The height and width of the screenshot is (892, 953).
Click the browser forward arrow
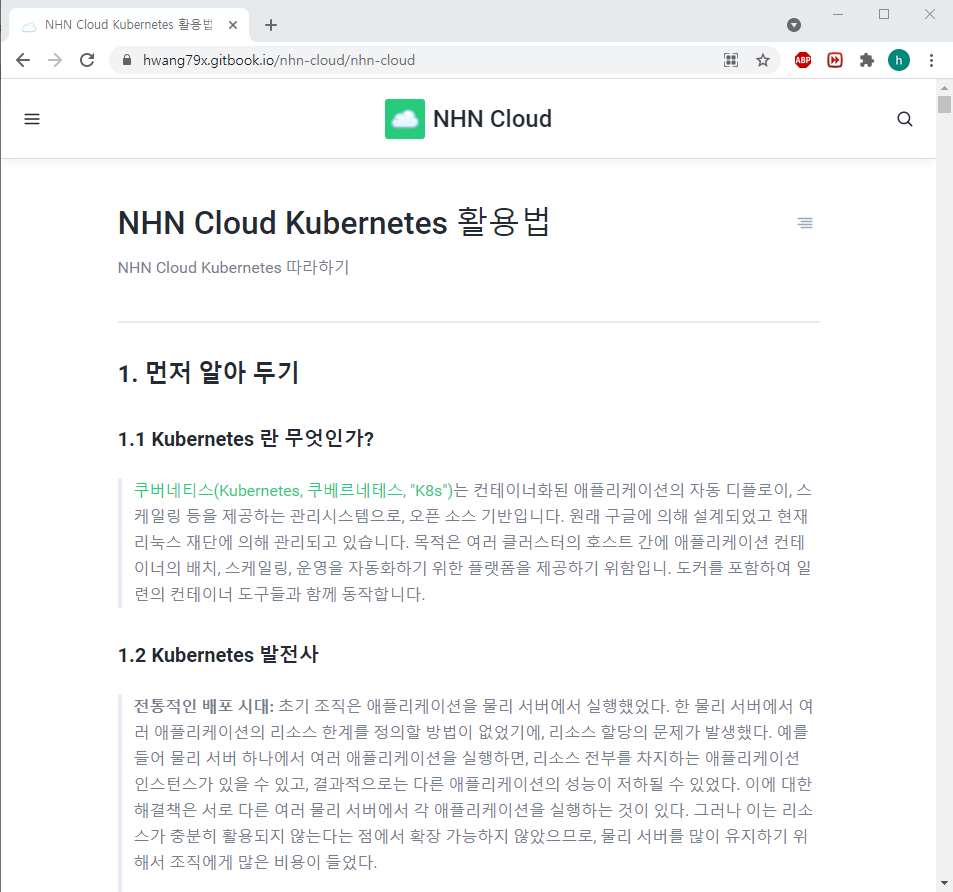55,60
